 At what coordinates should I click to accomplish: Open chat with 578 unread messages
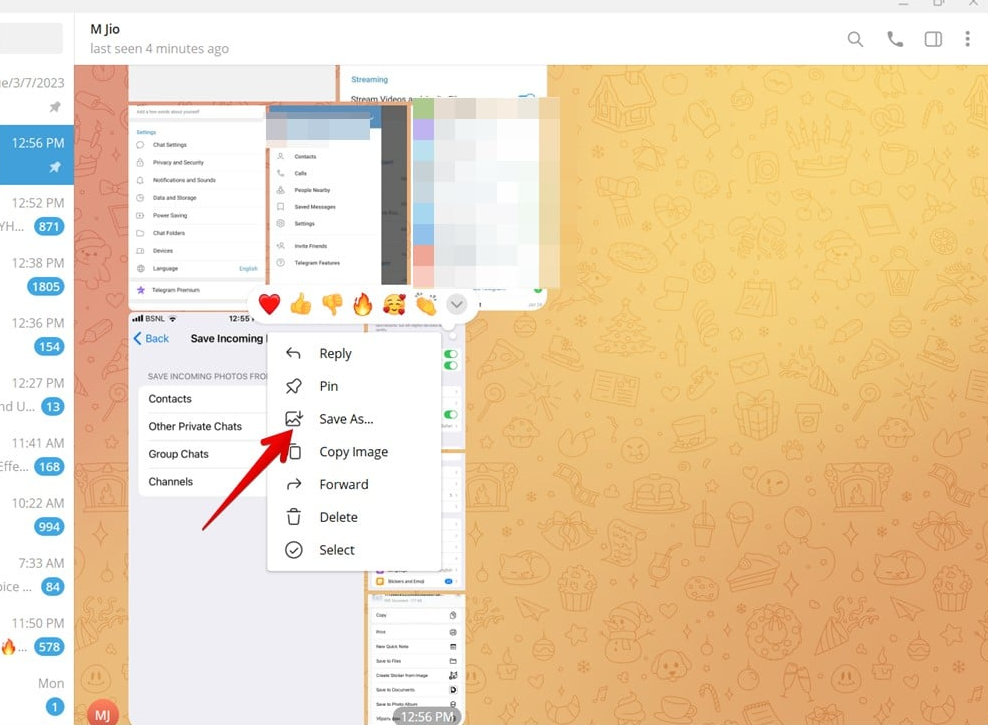(37, 635)
